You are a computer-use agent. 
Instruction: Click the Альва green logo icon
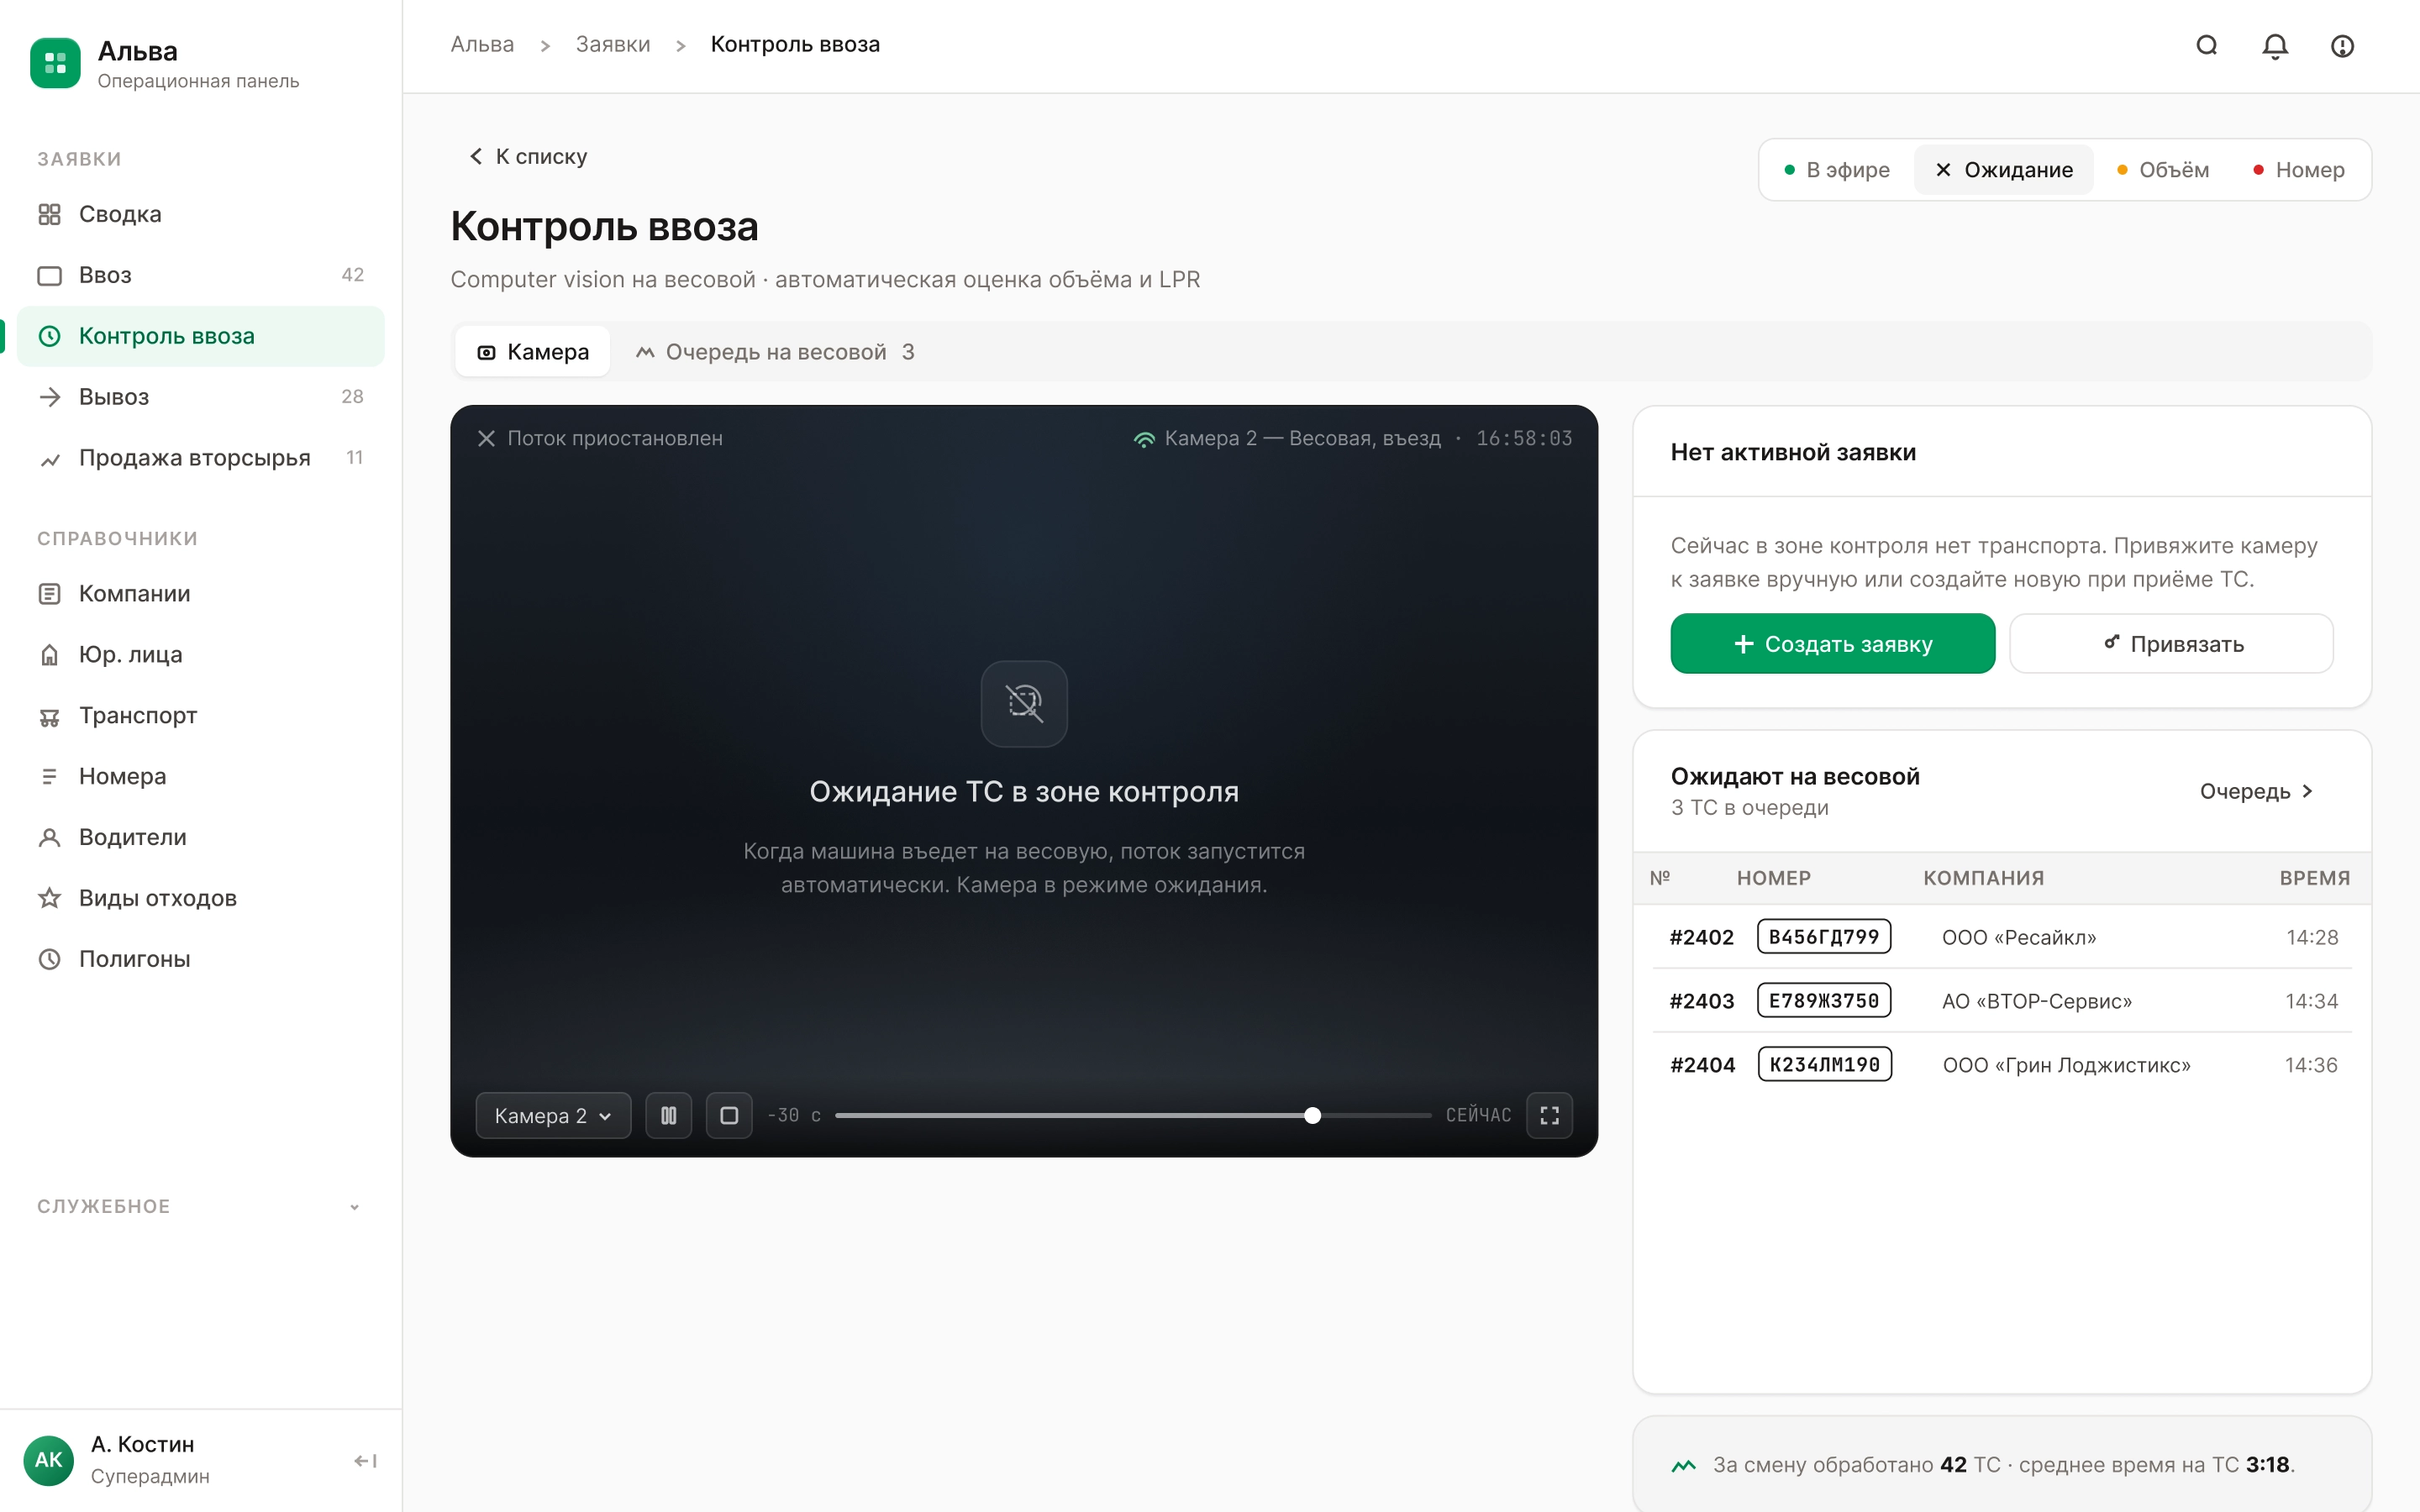coord(55,63)
